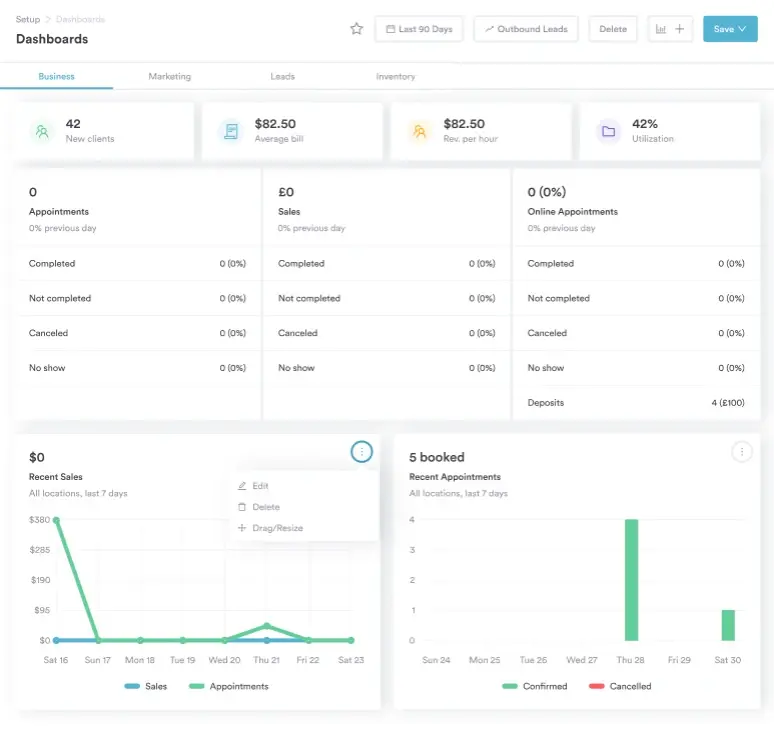Click the Delete dashboard button
This screenshot has height=734, width=774.
pyautogui.click(x=612, y=29)
